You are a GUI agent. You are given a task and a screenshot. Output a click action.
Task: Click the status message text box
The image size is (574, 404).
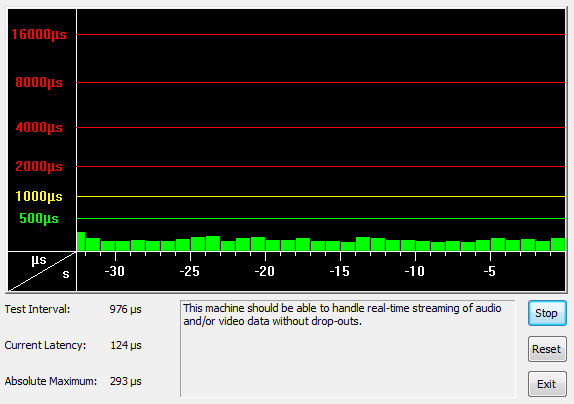pyautogui.click(x=347, y=349)
